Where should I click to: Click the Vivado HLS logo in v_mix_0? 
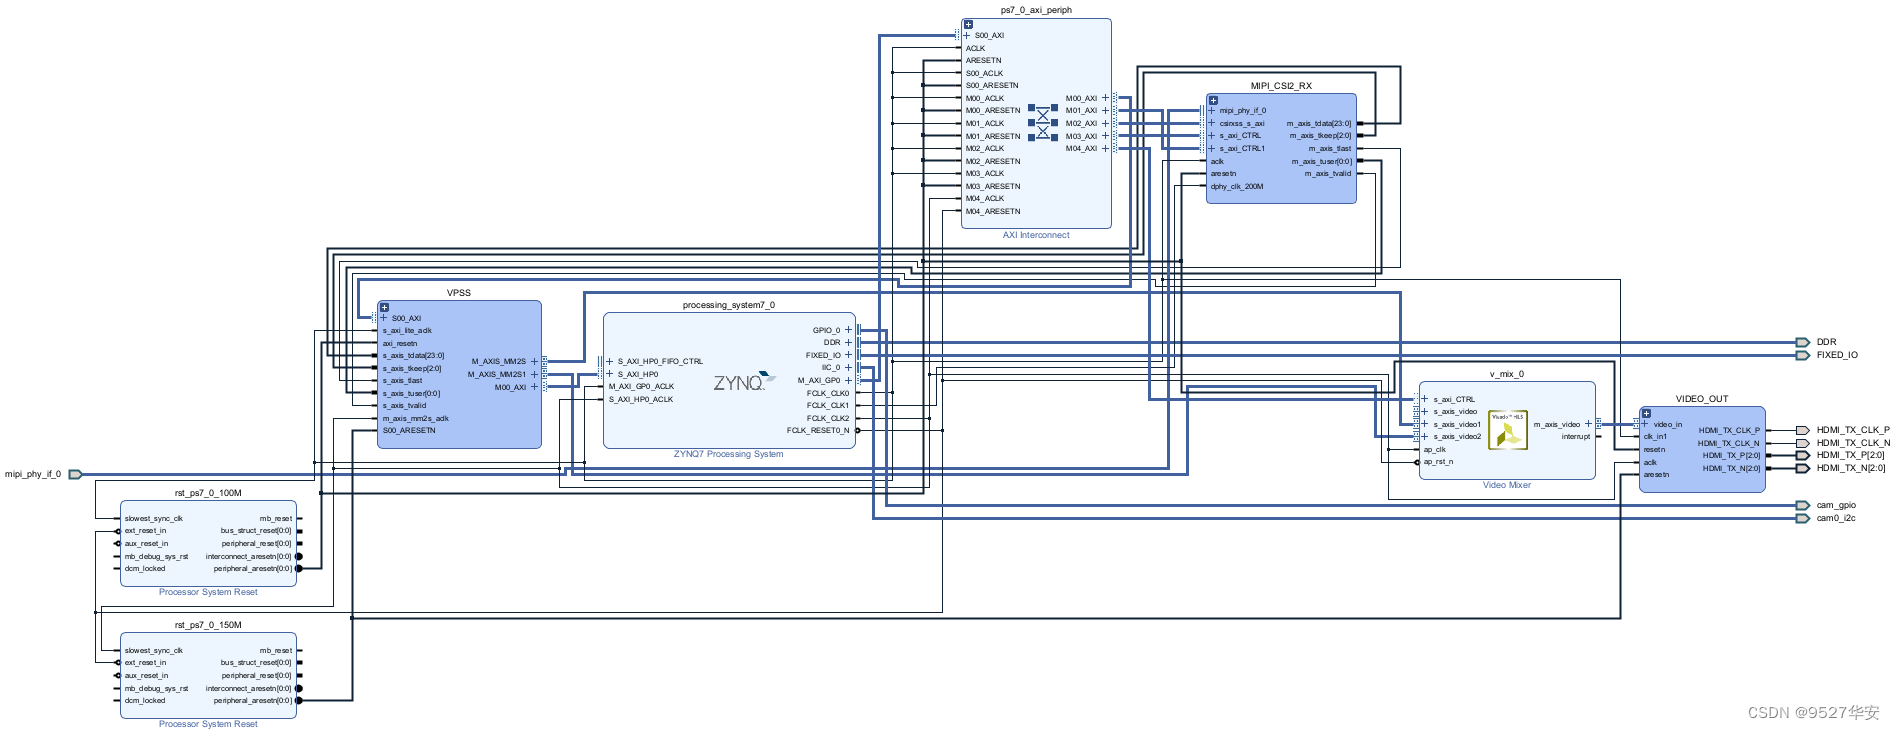point(1508,430)
